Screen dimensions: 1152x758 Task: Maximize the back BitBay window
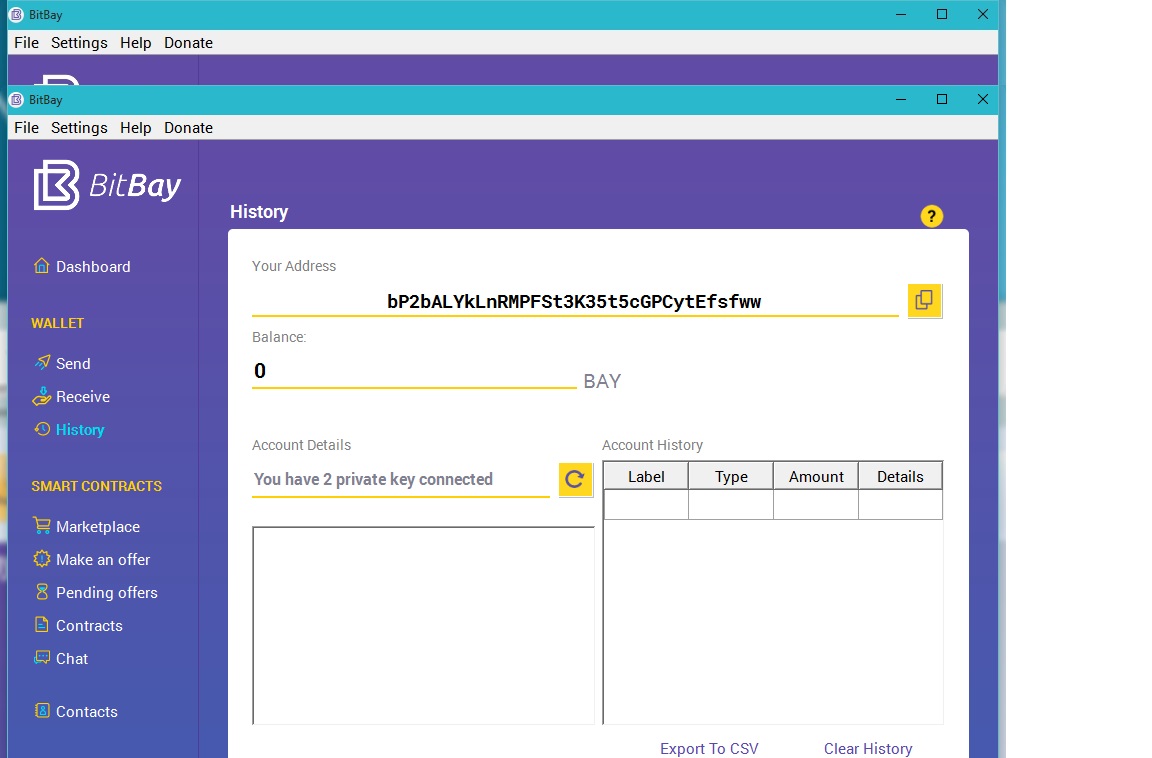click(942, 14)
